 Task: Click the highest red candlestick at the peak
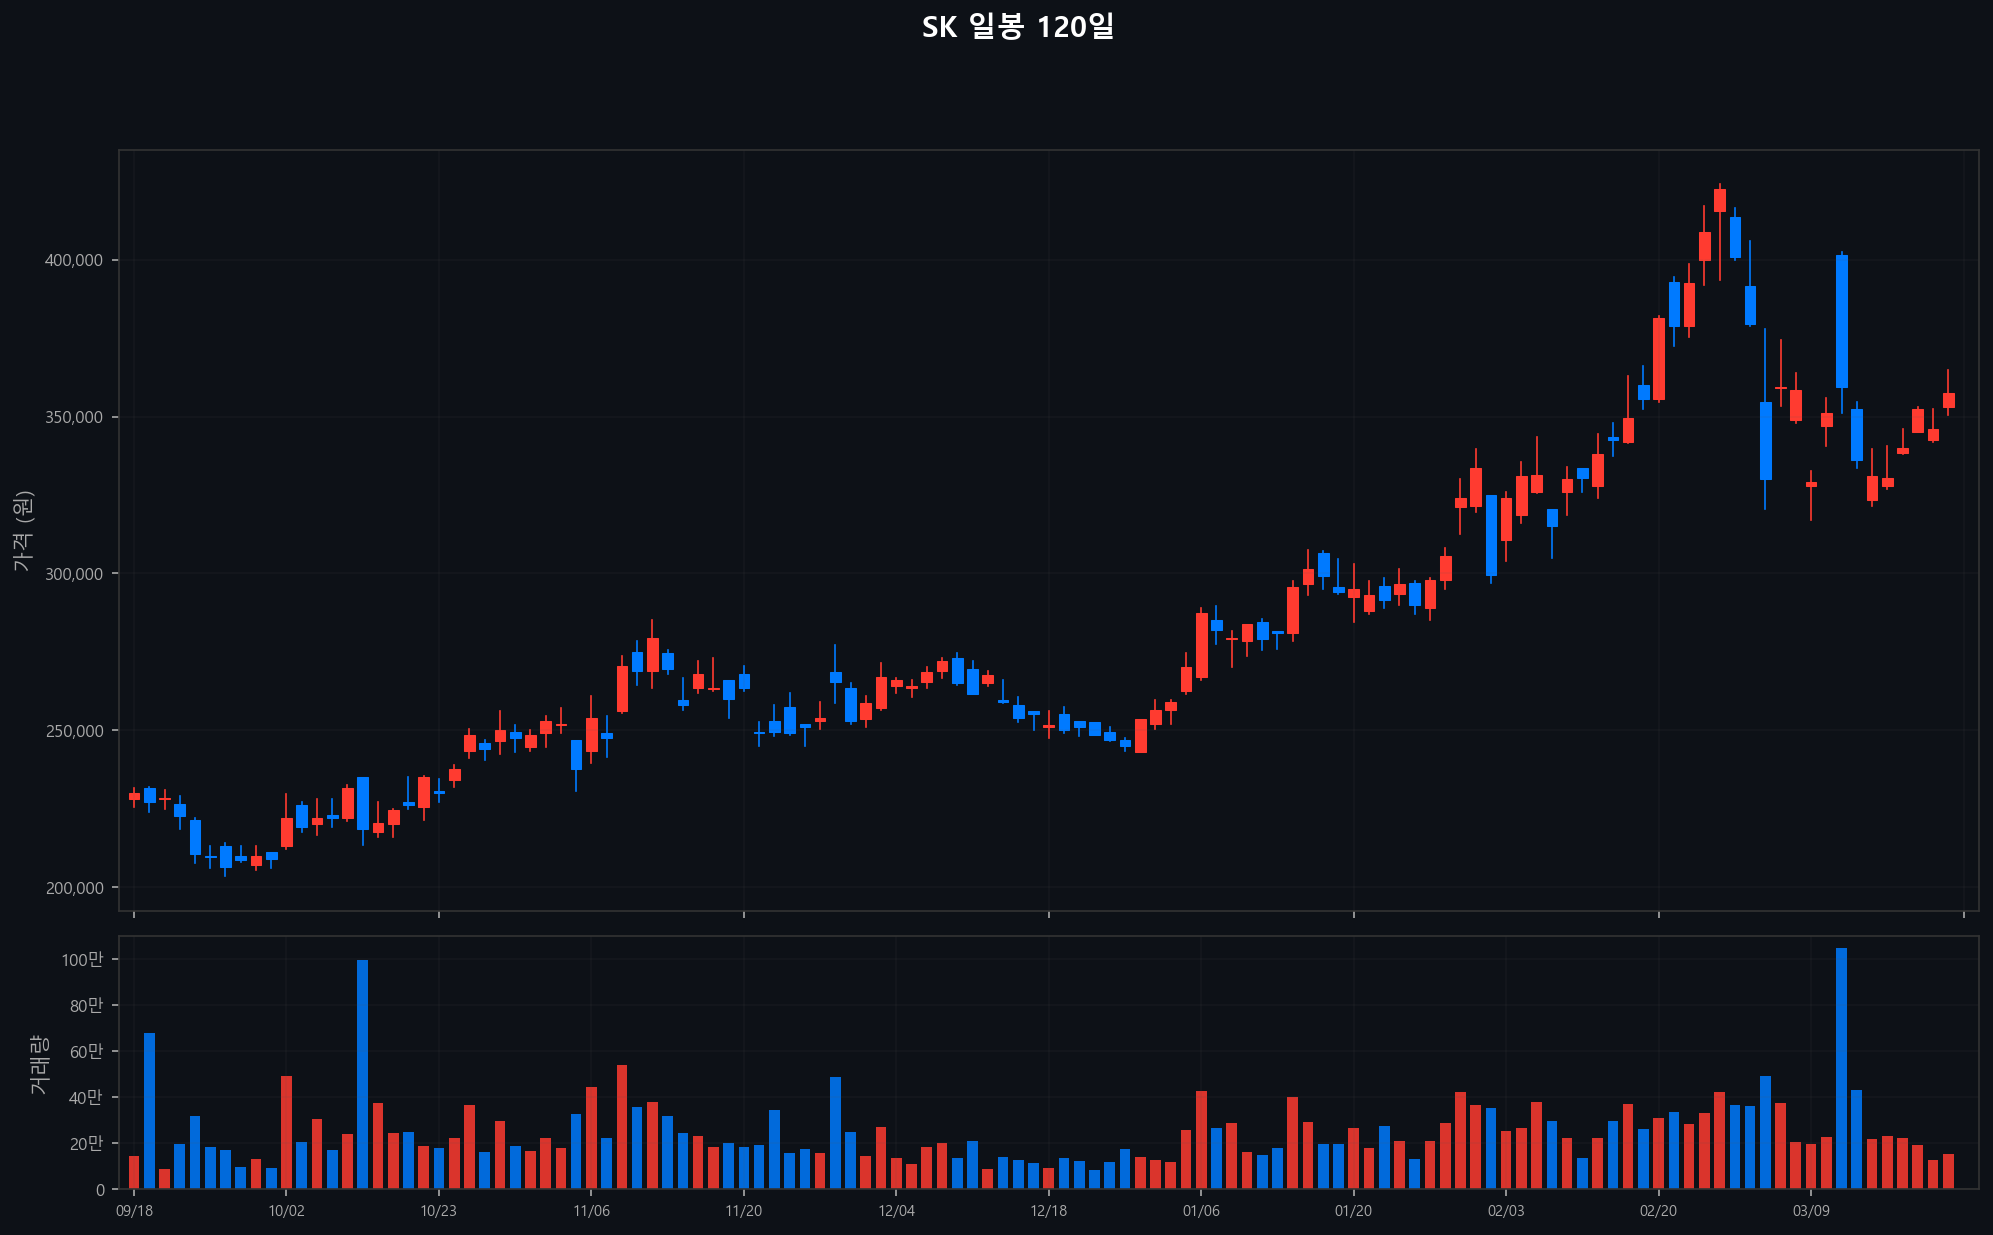pos(1719,200)
